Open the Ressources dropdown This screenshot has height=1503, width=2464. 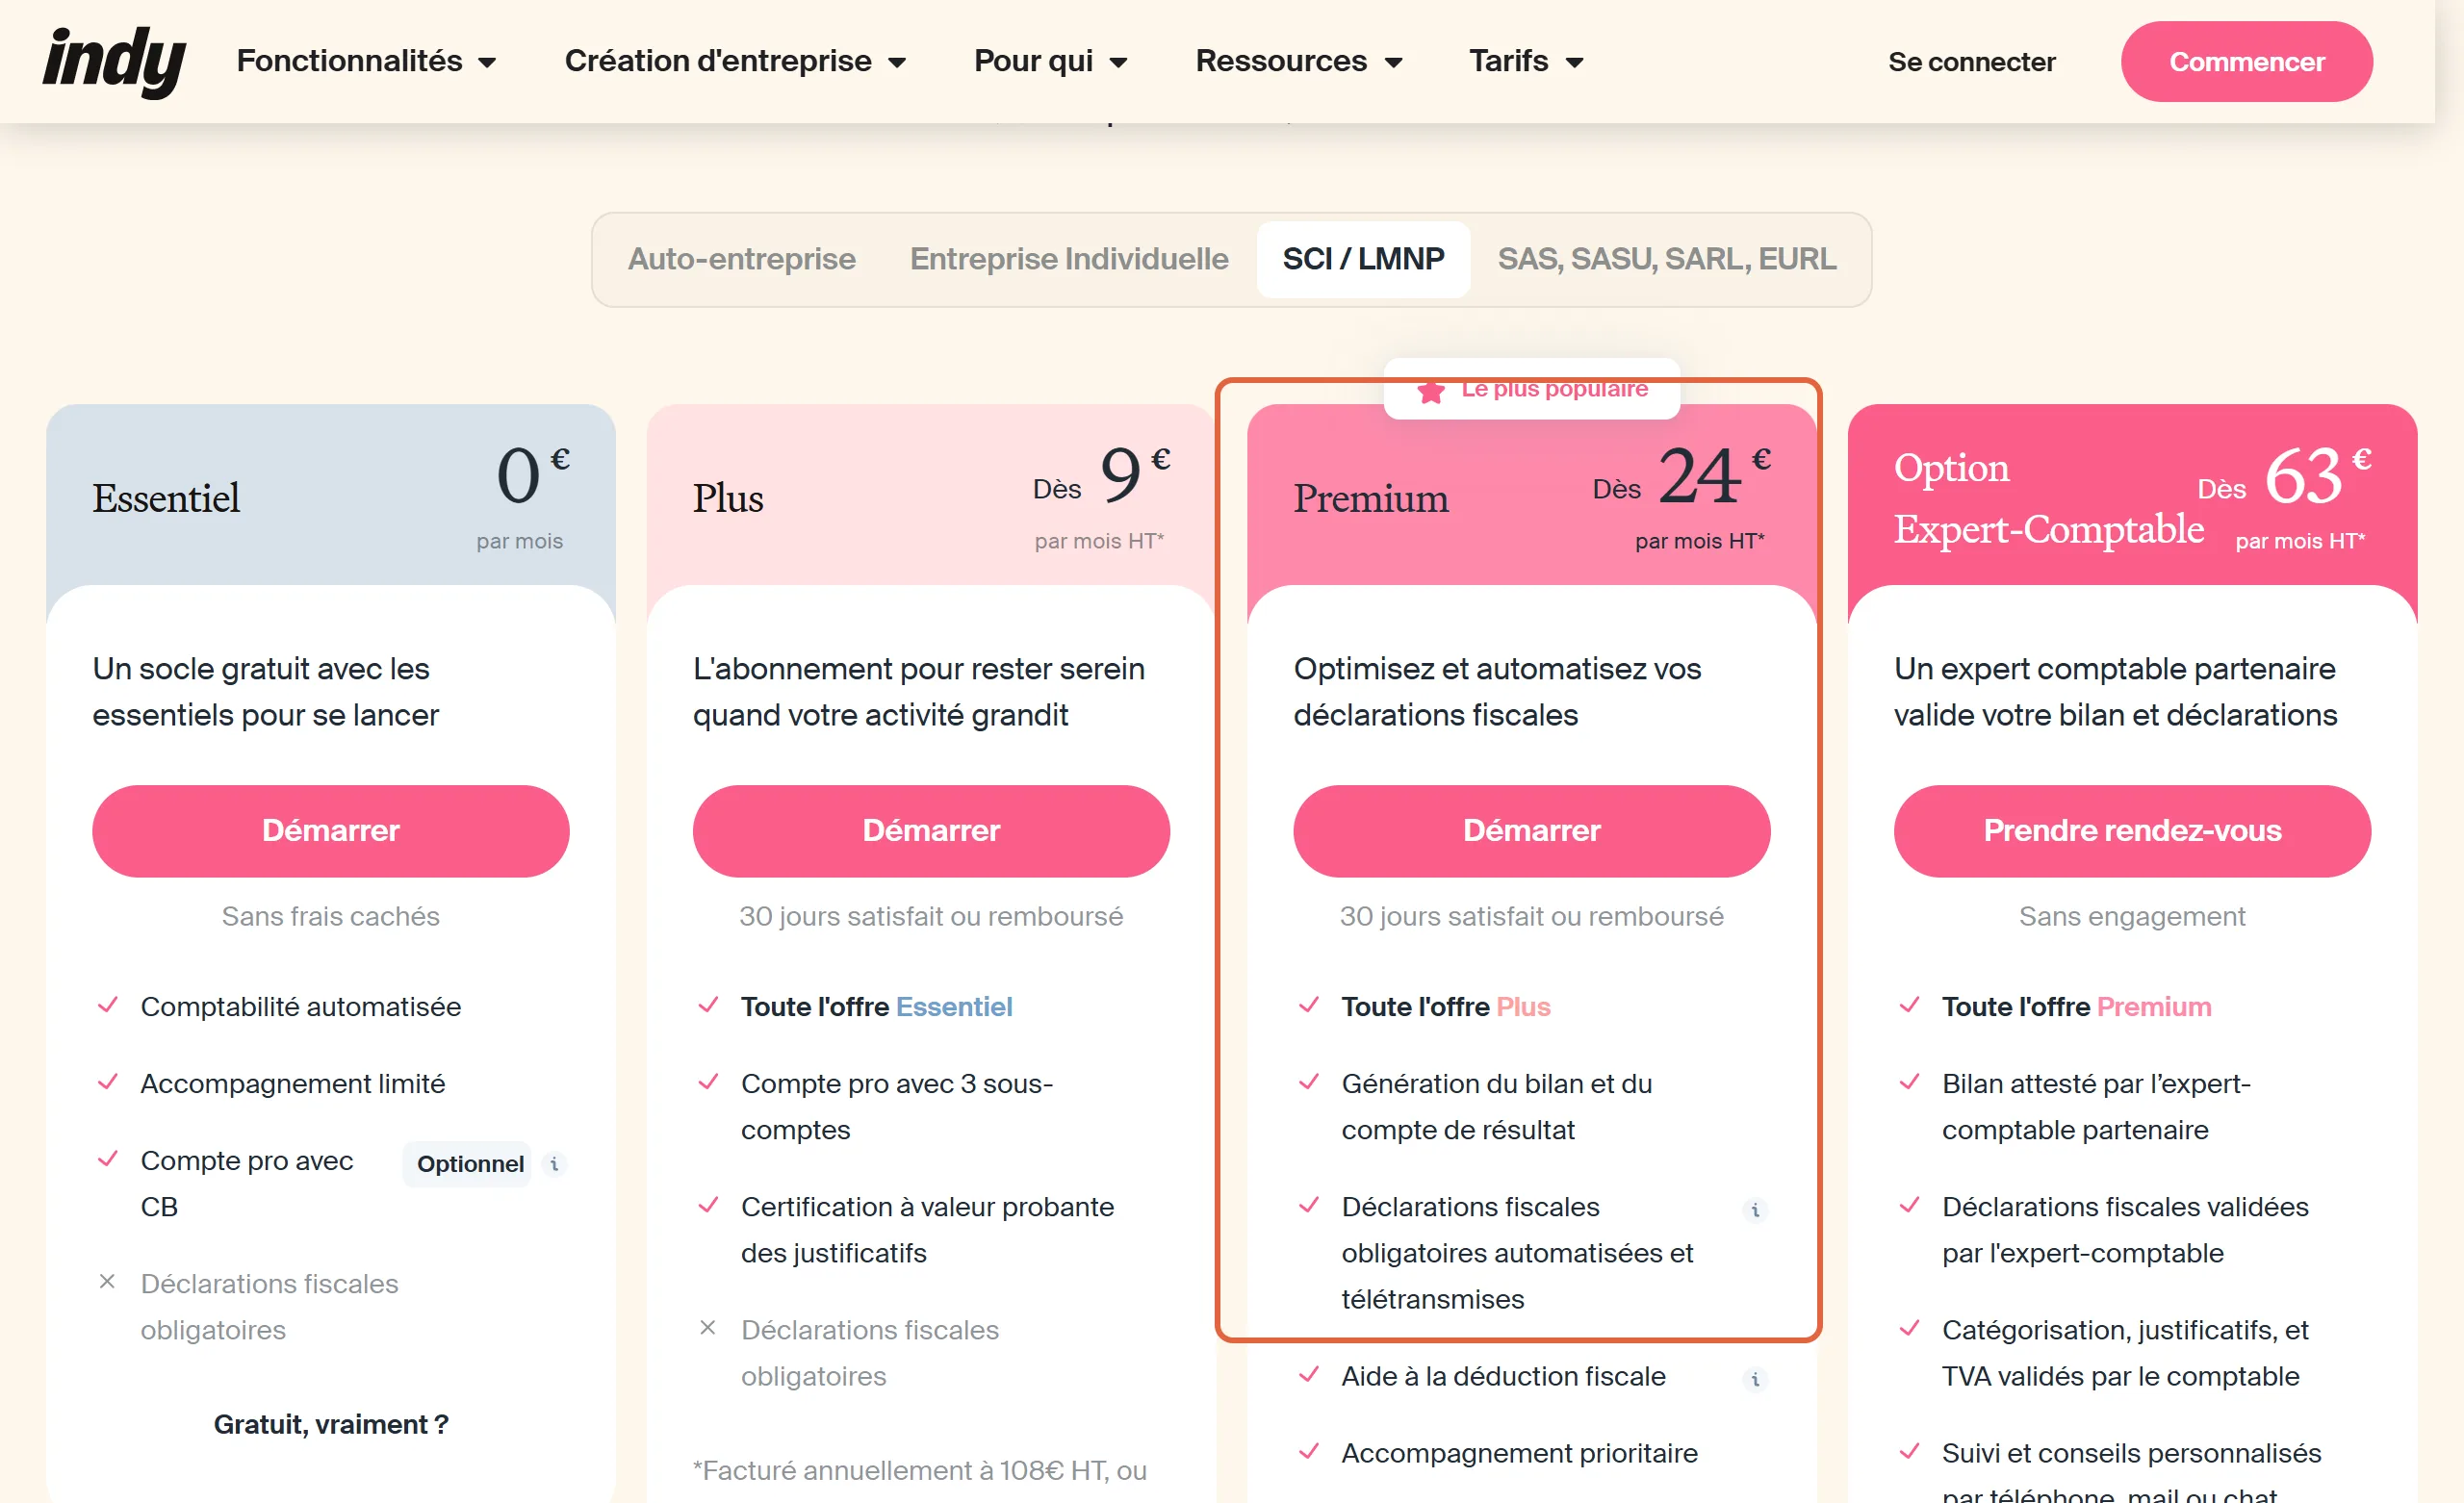coord(1298,61)
